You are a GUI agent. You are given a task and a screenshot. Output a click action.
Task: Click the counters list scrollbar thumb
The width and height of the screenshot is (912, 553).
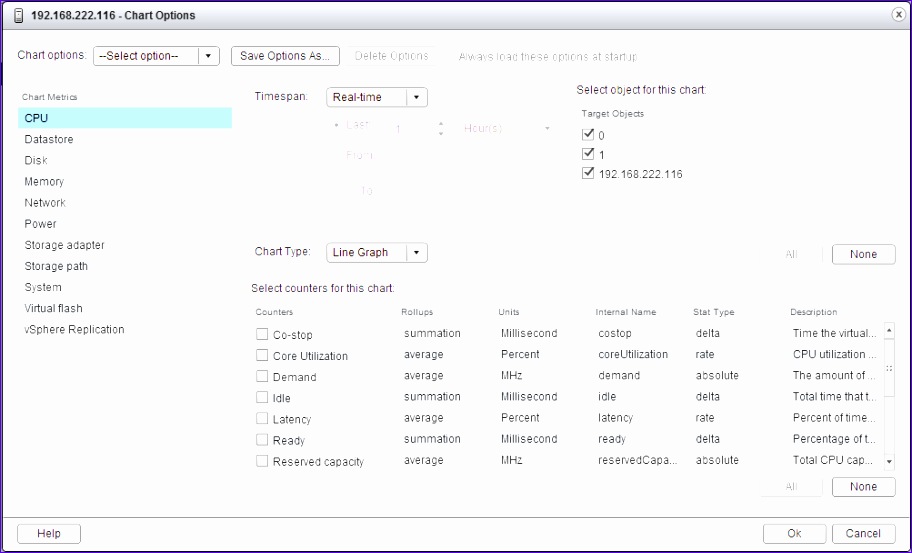[x=889, y=368]
